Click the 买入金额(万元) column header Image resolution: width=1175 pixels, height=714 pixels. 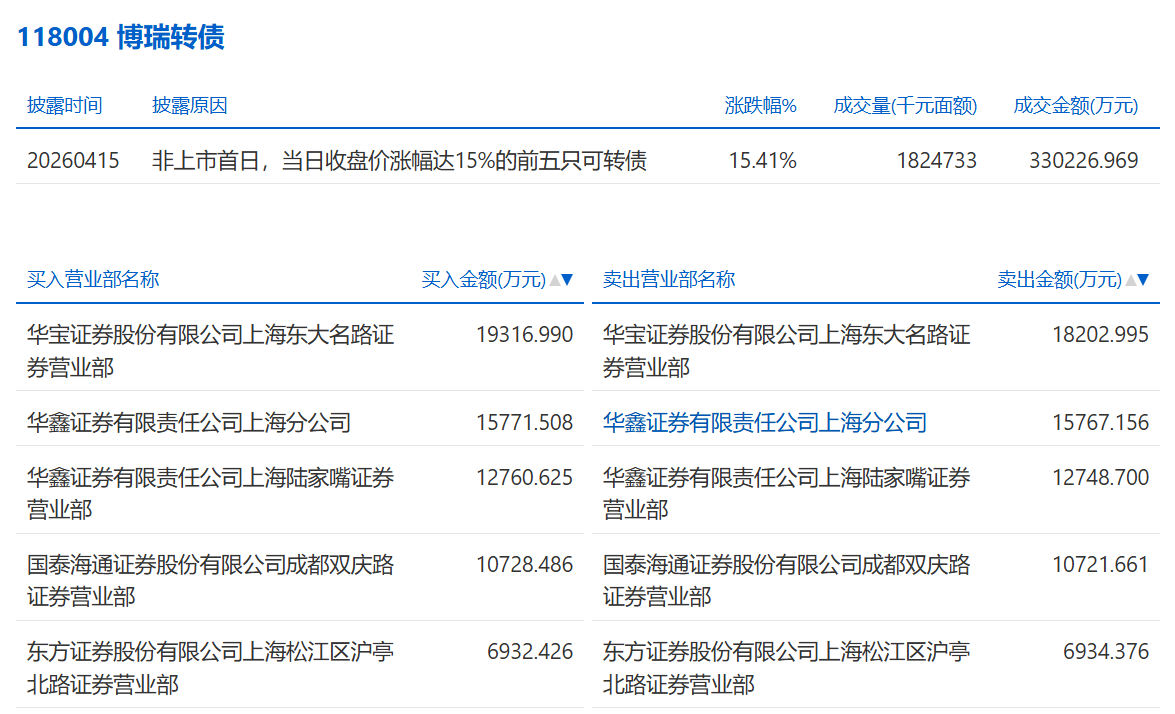(x=483, y=280)
